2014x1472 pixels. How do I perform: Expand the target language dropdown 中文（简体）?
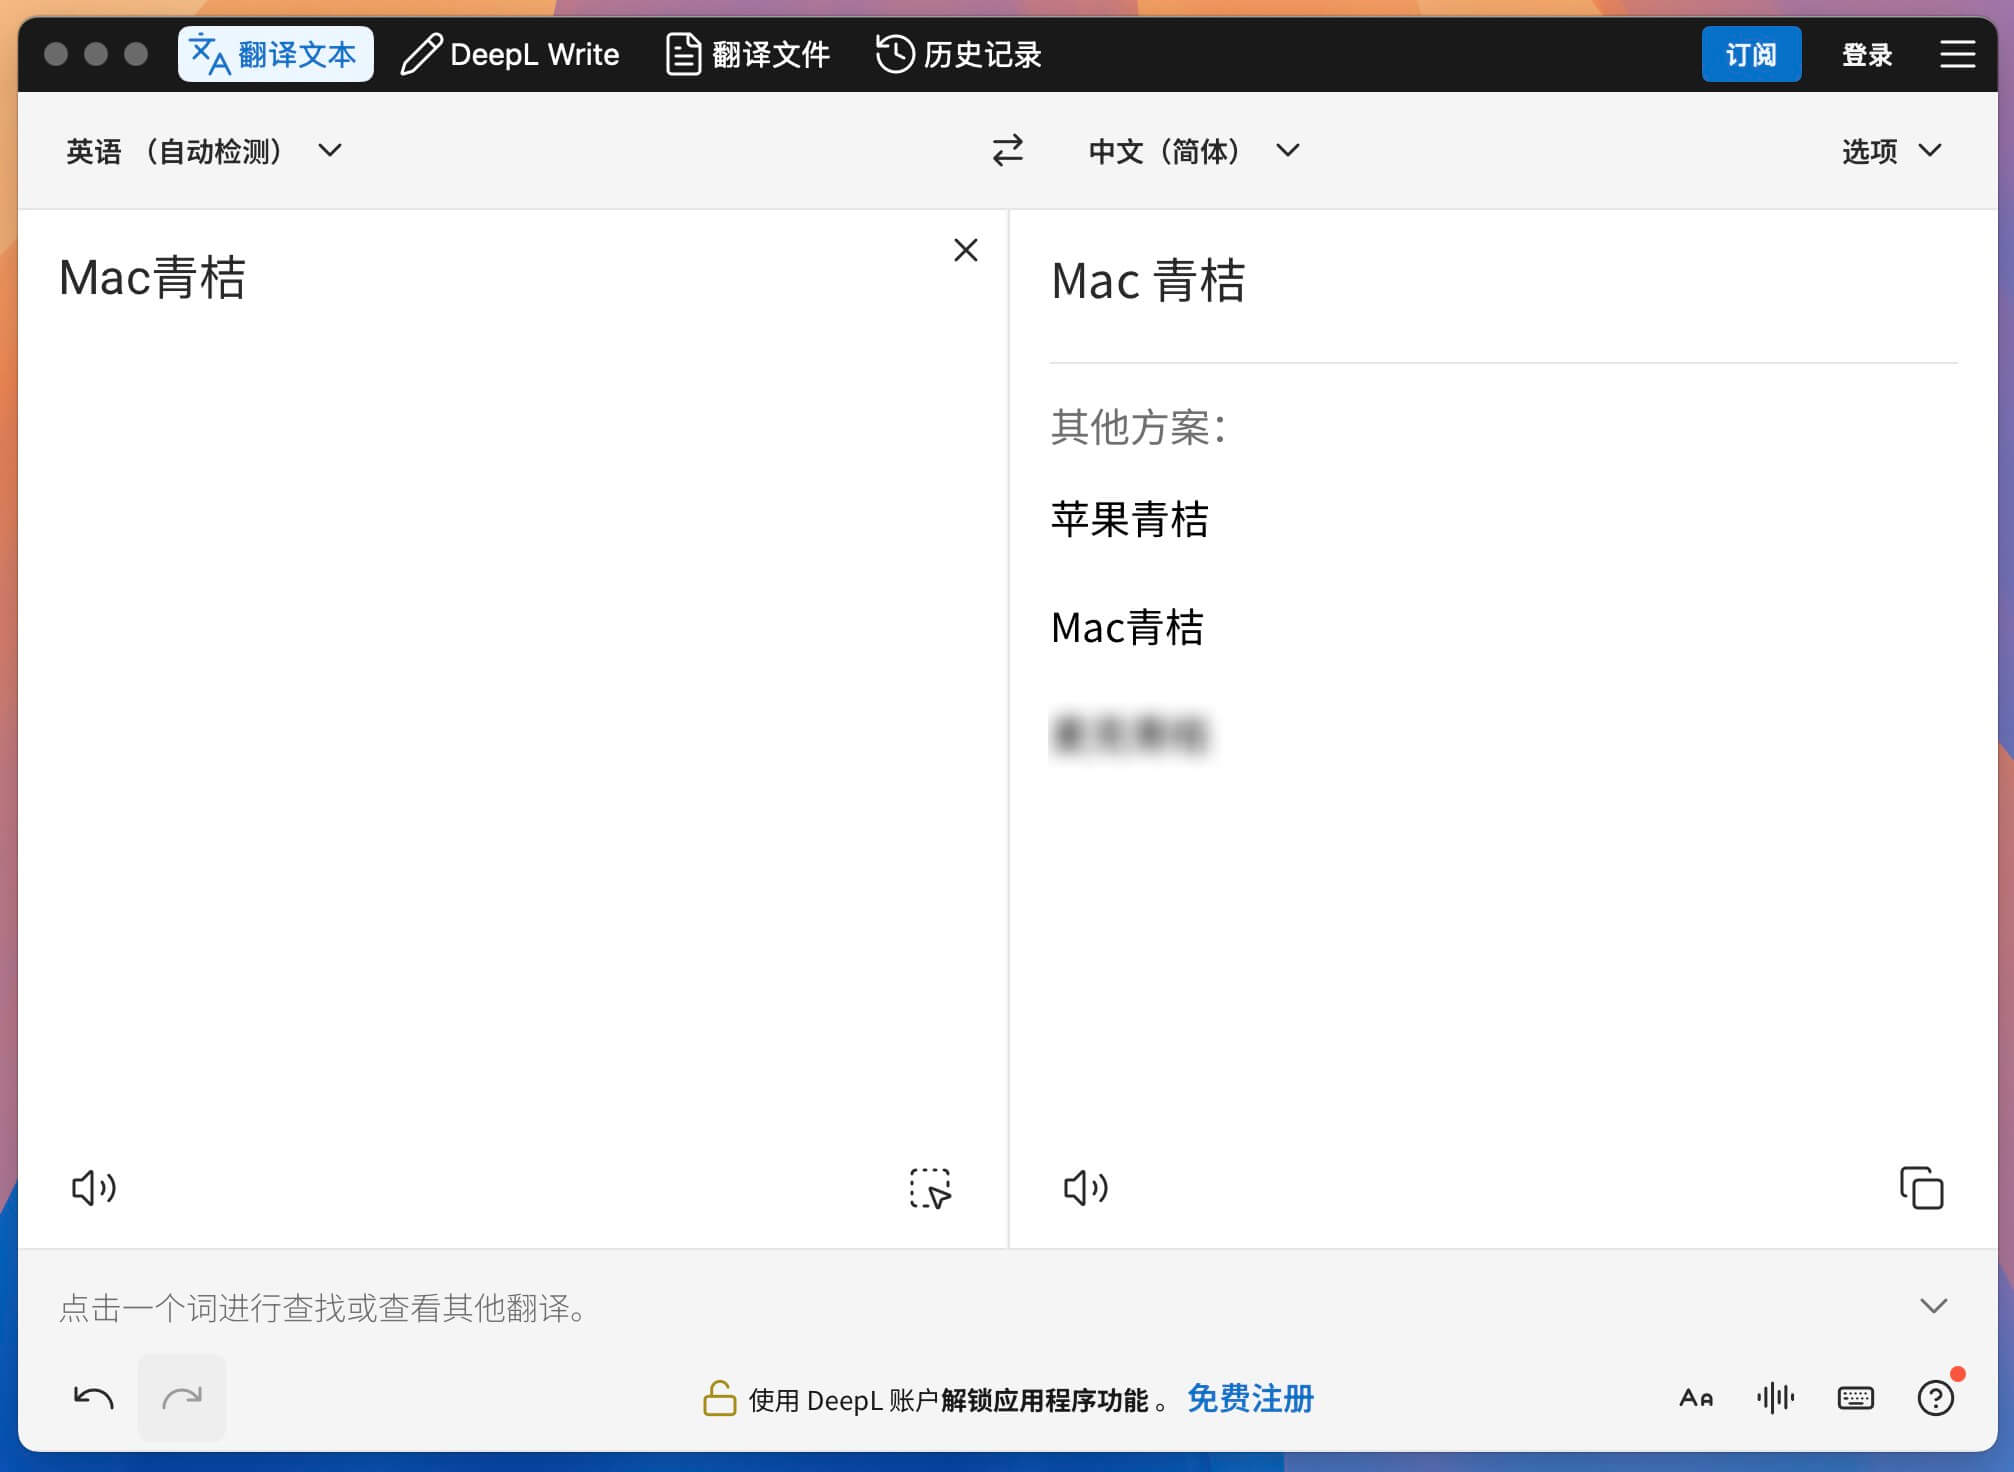1194,151
